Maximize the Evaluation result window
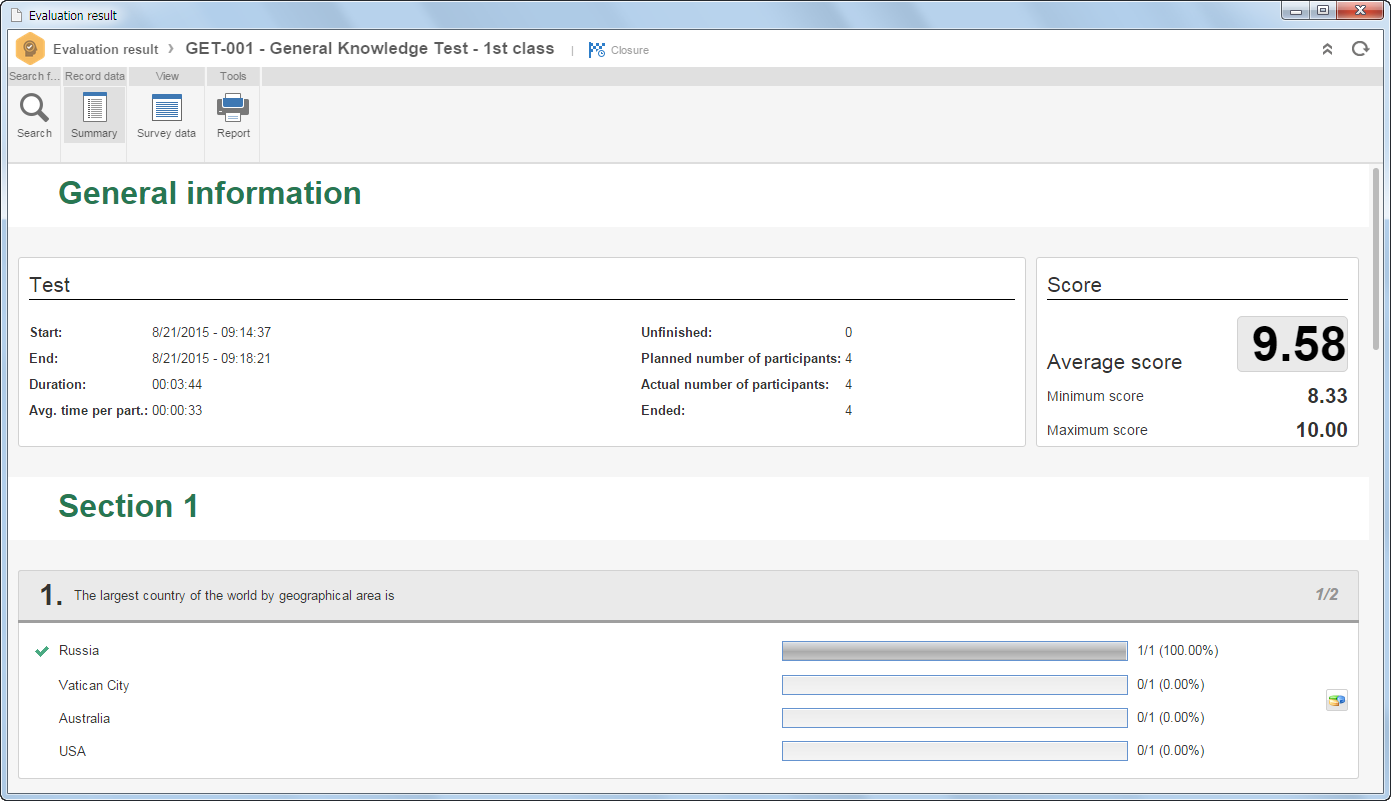Viewport: 1391px width, 801px height. point(1323,10)
